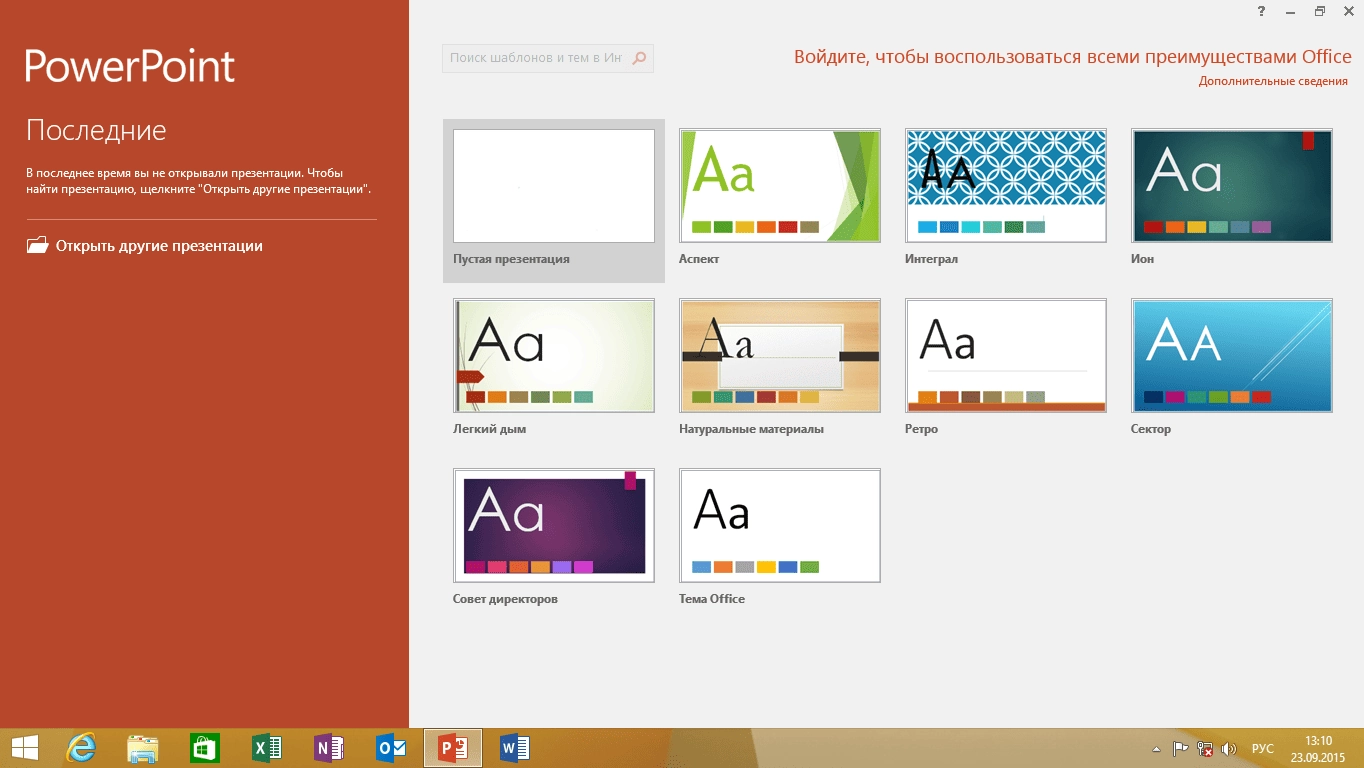Select the Пустая презентация thumbnail
The image size is (1364, 768).
coord(554,186)
